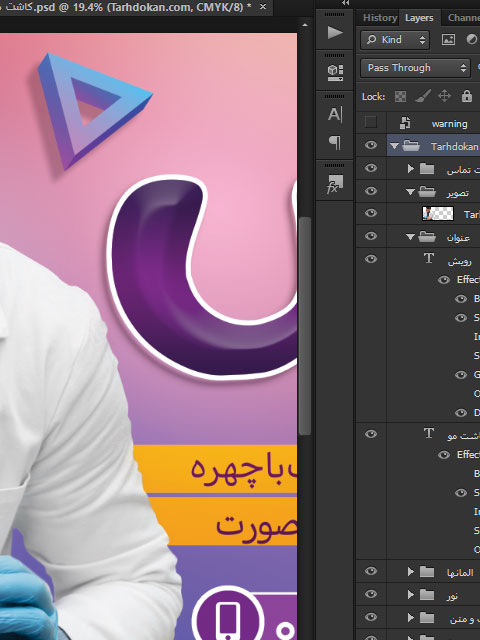Screen dimensions: 480x640
Task: Hide the رویش text layer
Action: (x=371, y=259)
